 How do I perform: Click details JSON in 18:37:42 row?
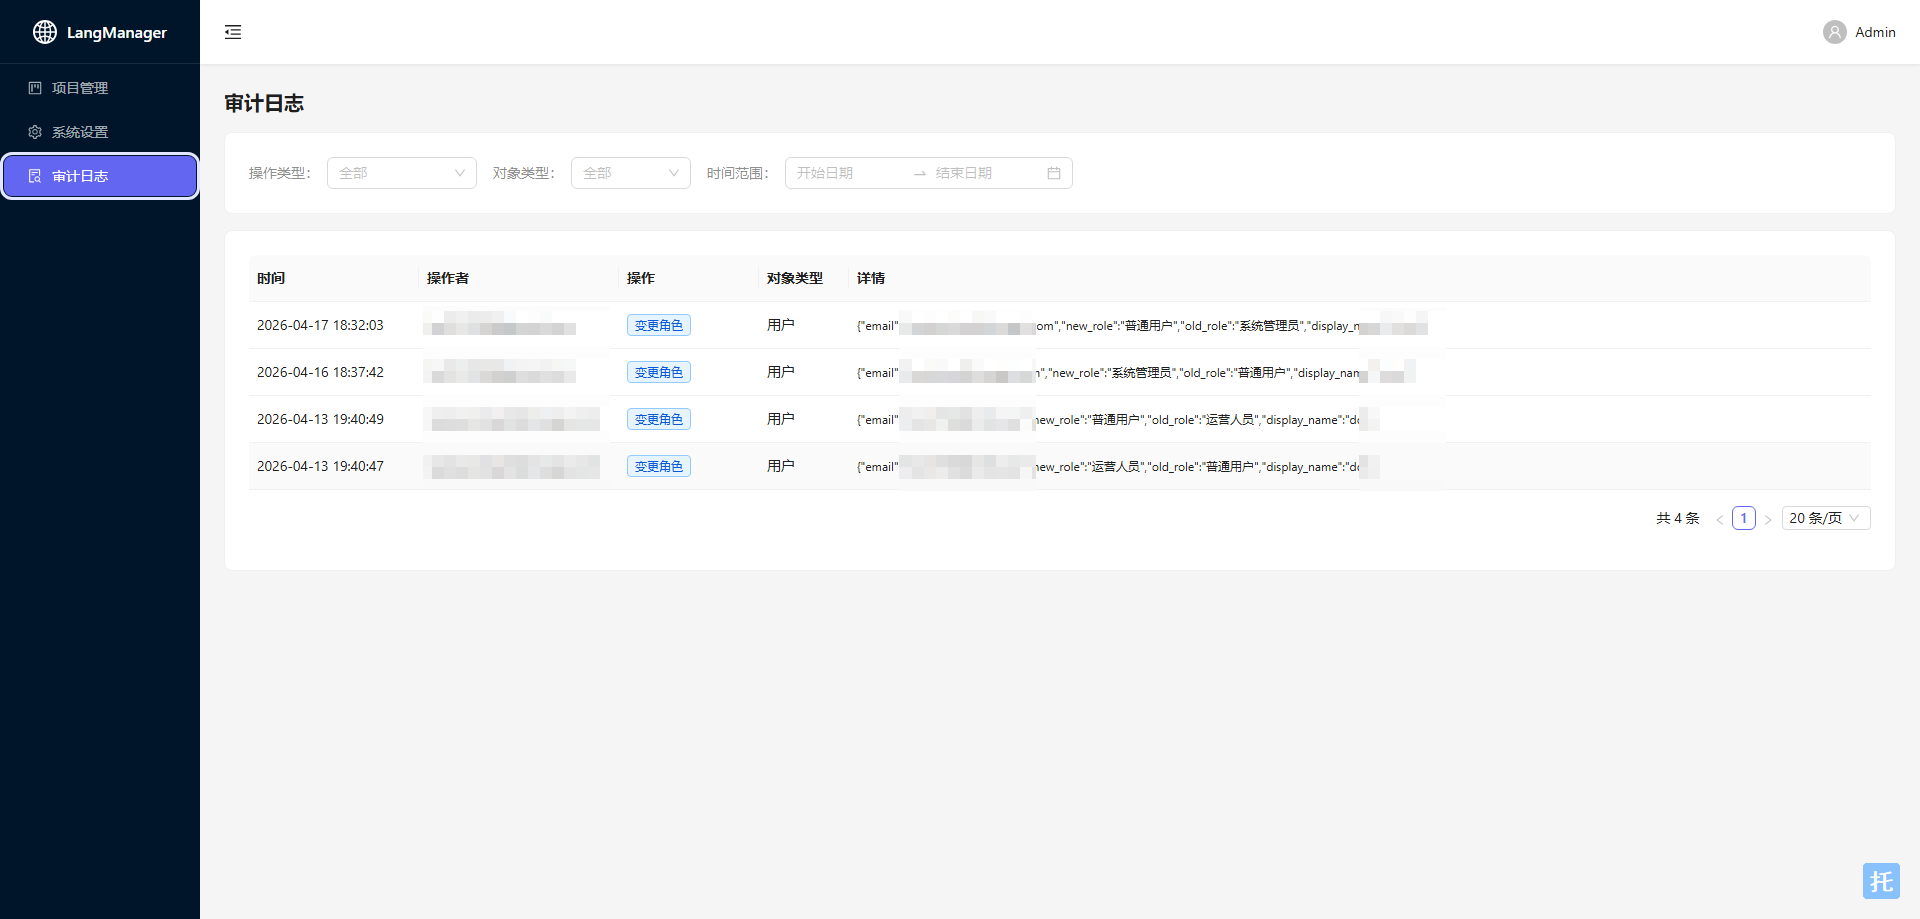tap(1136, 372)
